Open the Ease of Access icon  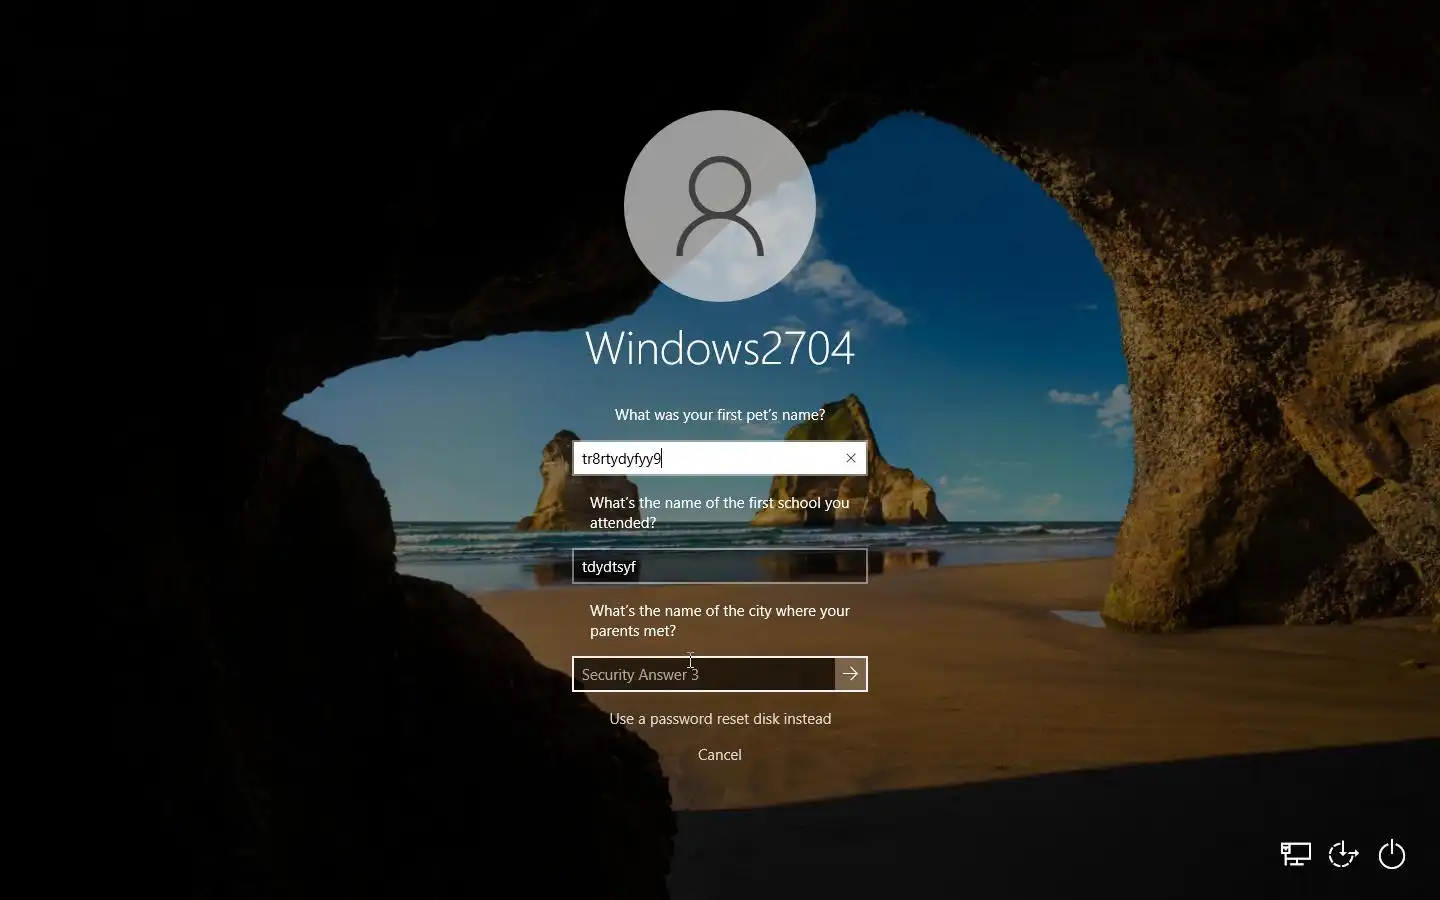[x=1343, y=854]
